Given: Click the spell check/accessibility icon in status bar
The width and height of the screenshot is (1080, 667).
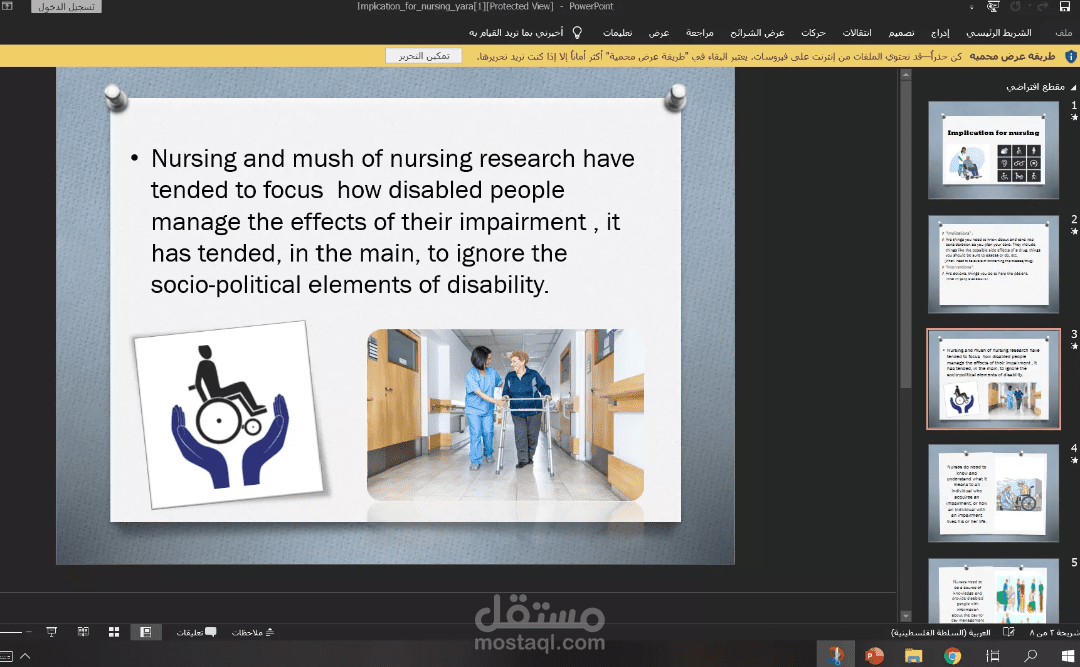Looking at the screenshot, I should click(1009, 632).
